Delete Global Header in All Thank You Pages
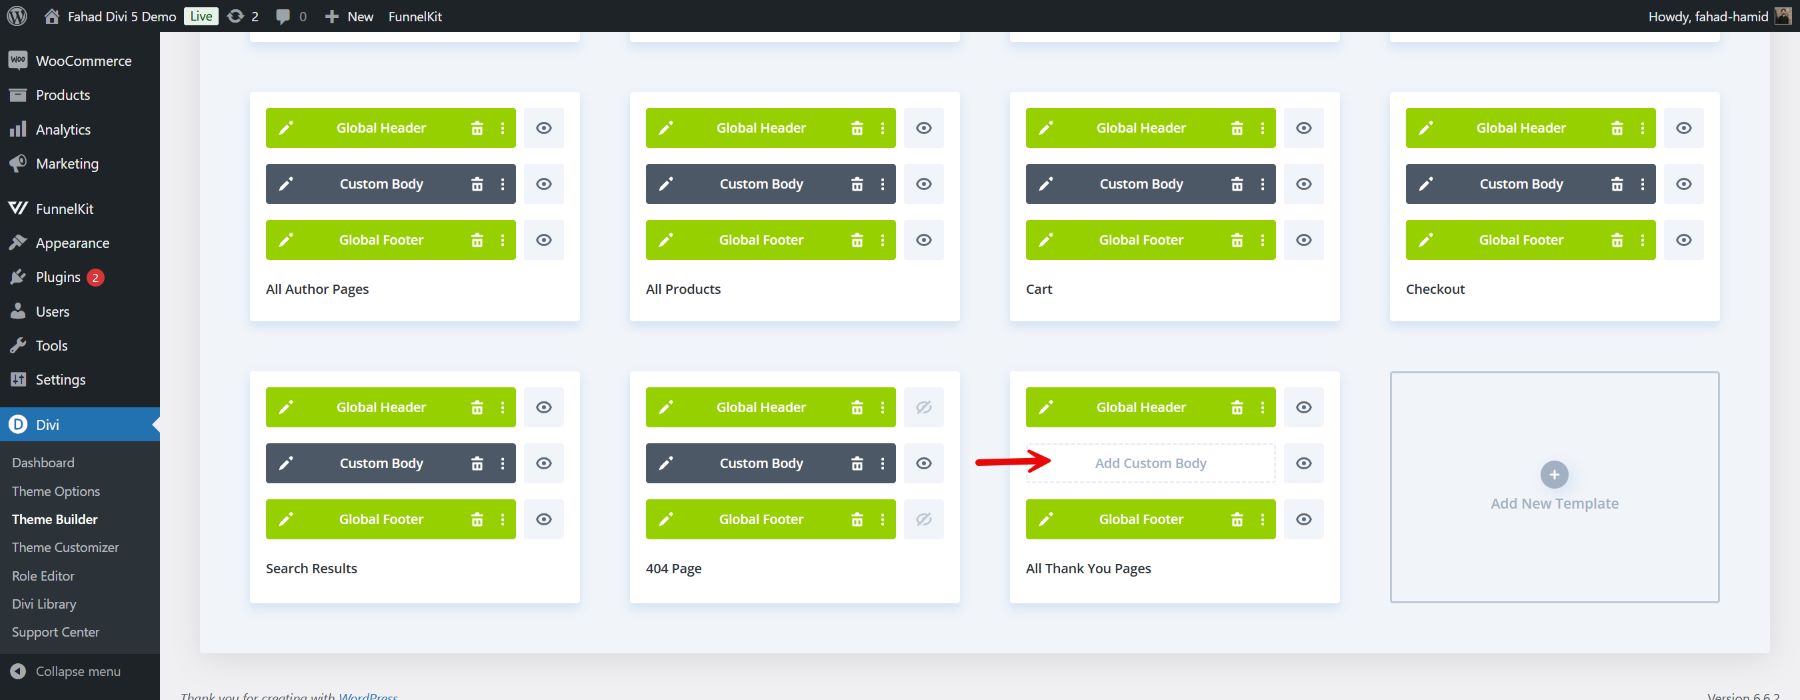 [x=1237, y=407]
